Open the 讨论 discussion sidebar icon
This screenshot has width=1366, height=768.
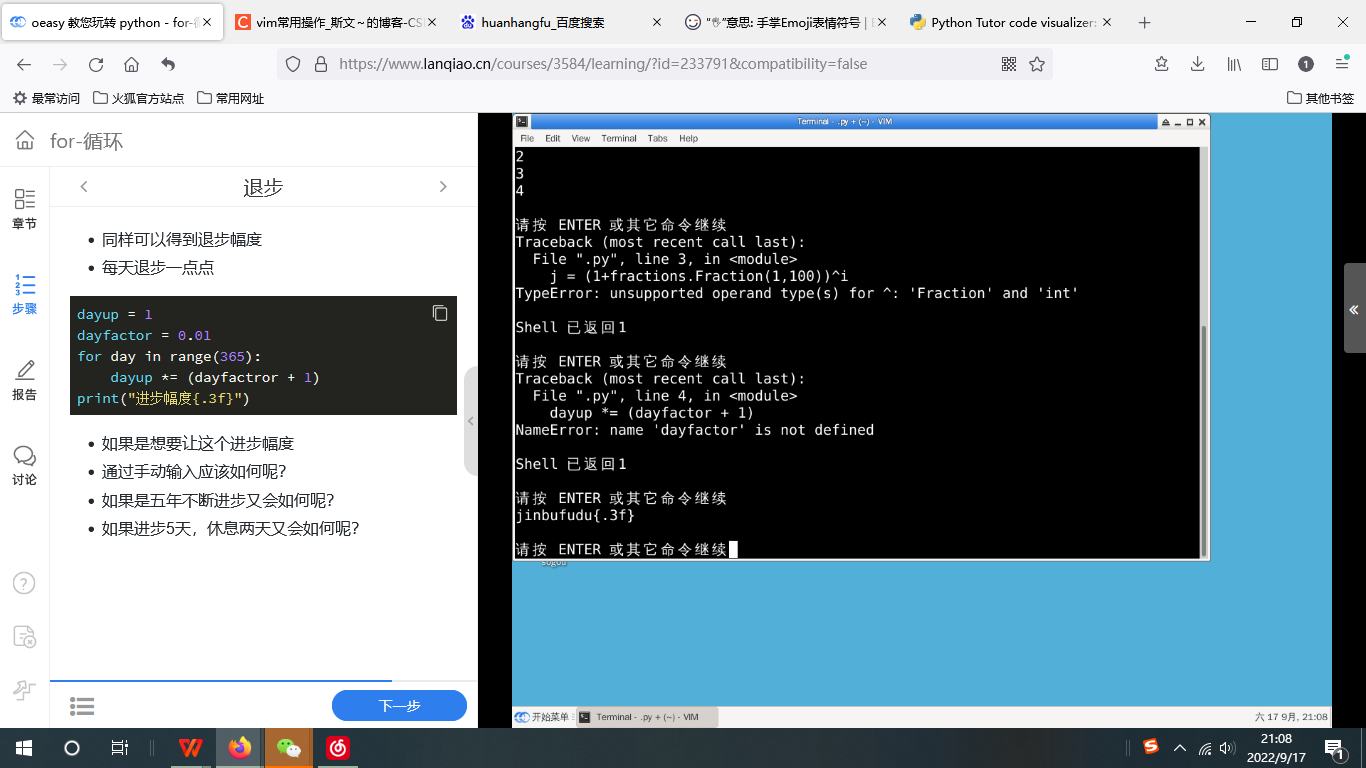(x=24, y=465)
